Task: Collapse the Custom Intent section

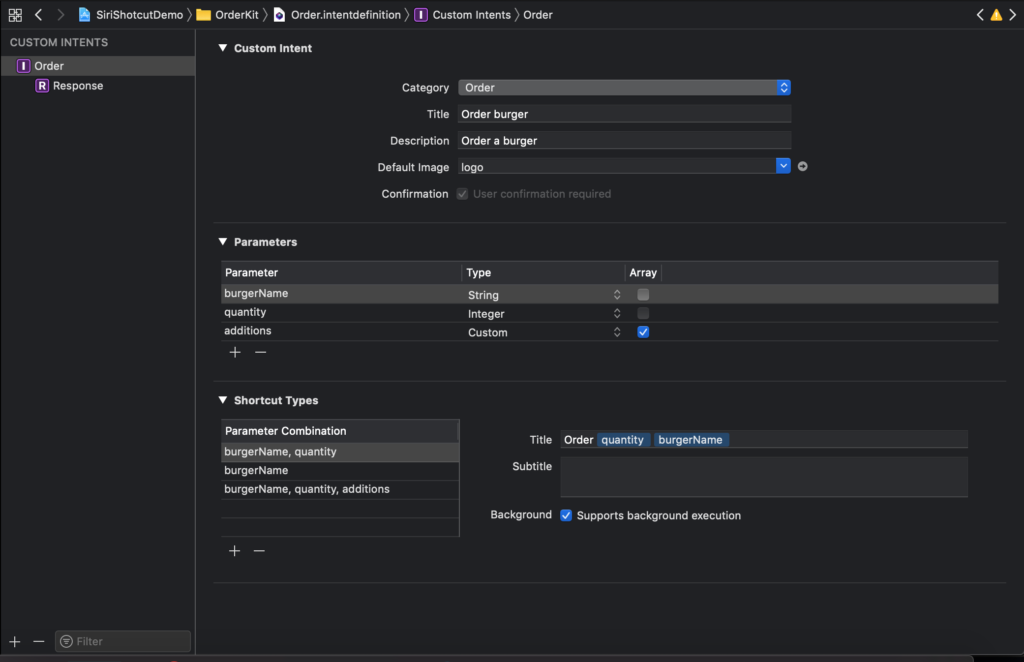Action: coord(223,48)
